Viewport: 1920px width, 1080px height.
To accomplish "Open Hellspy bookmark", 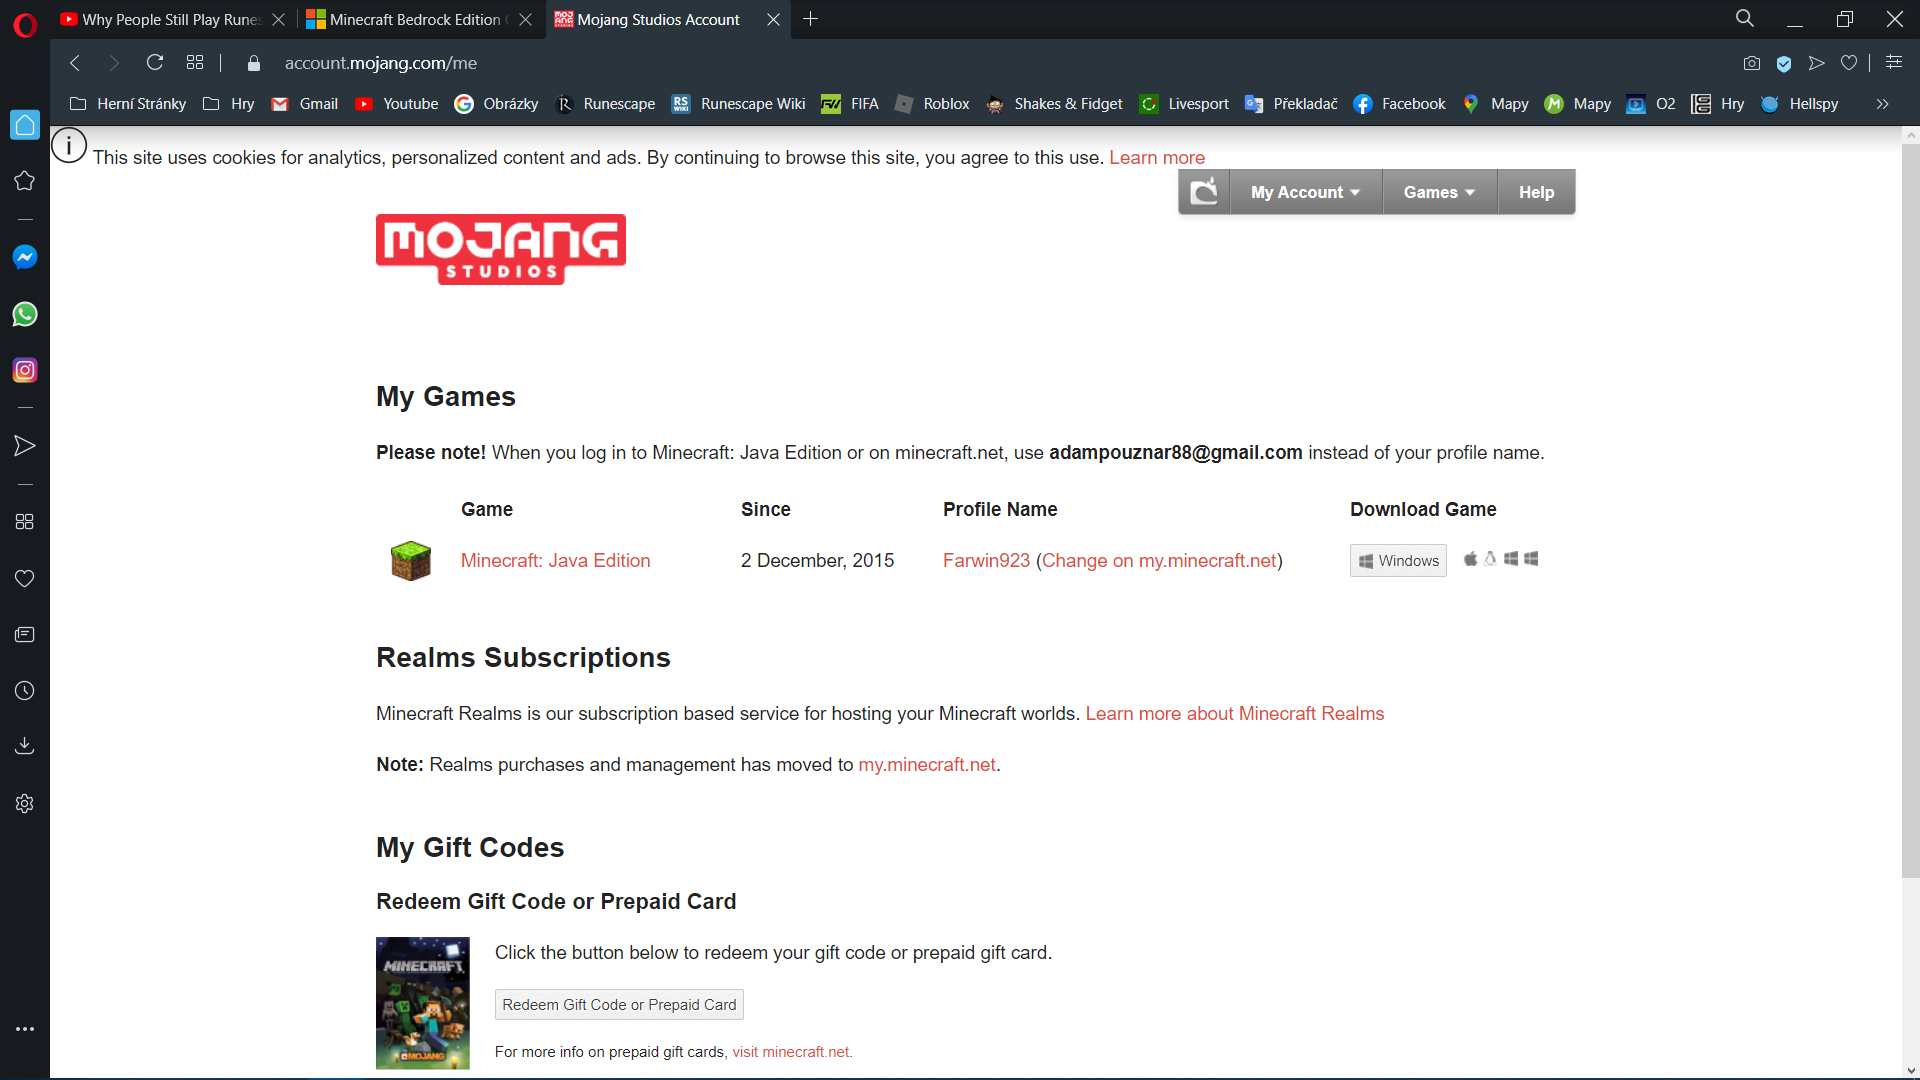I will click(x=1800, y=104).
